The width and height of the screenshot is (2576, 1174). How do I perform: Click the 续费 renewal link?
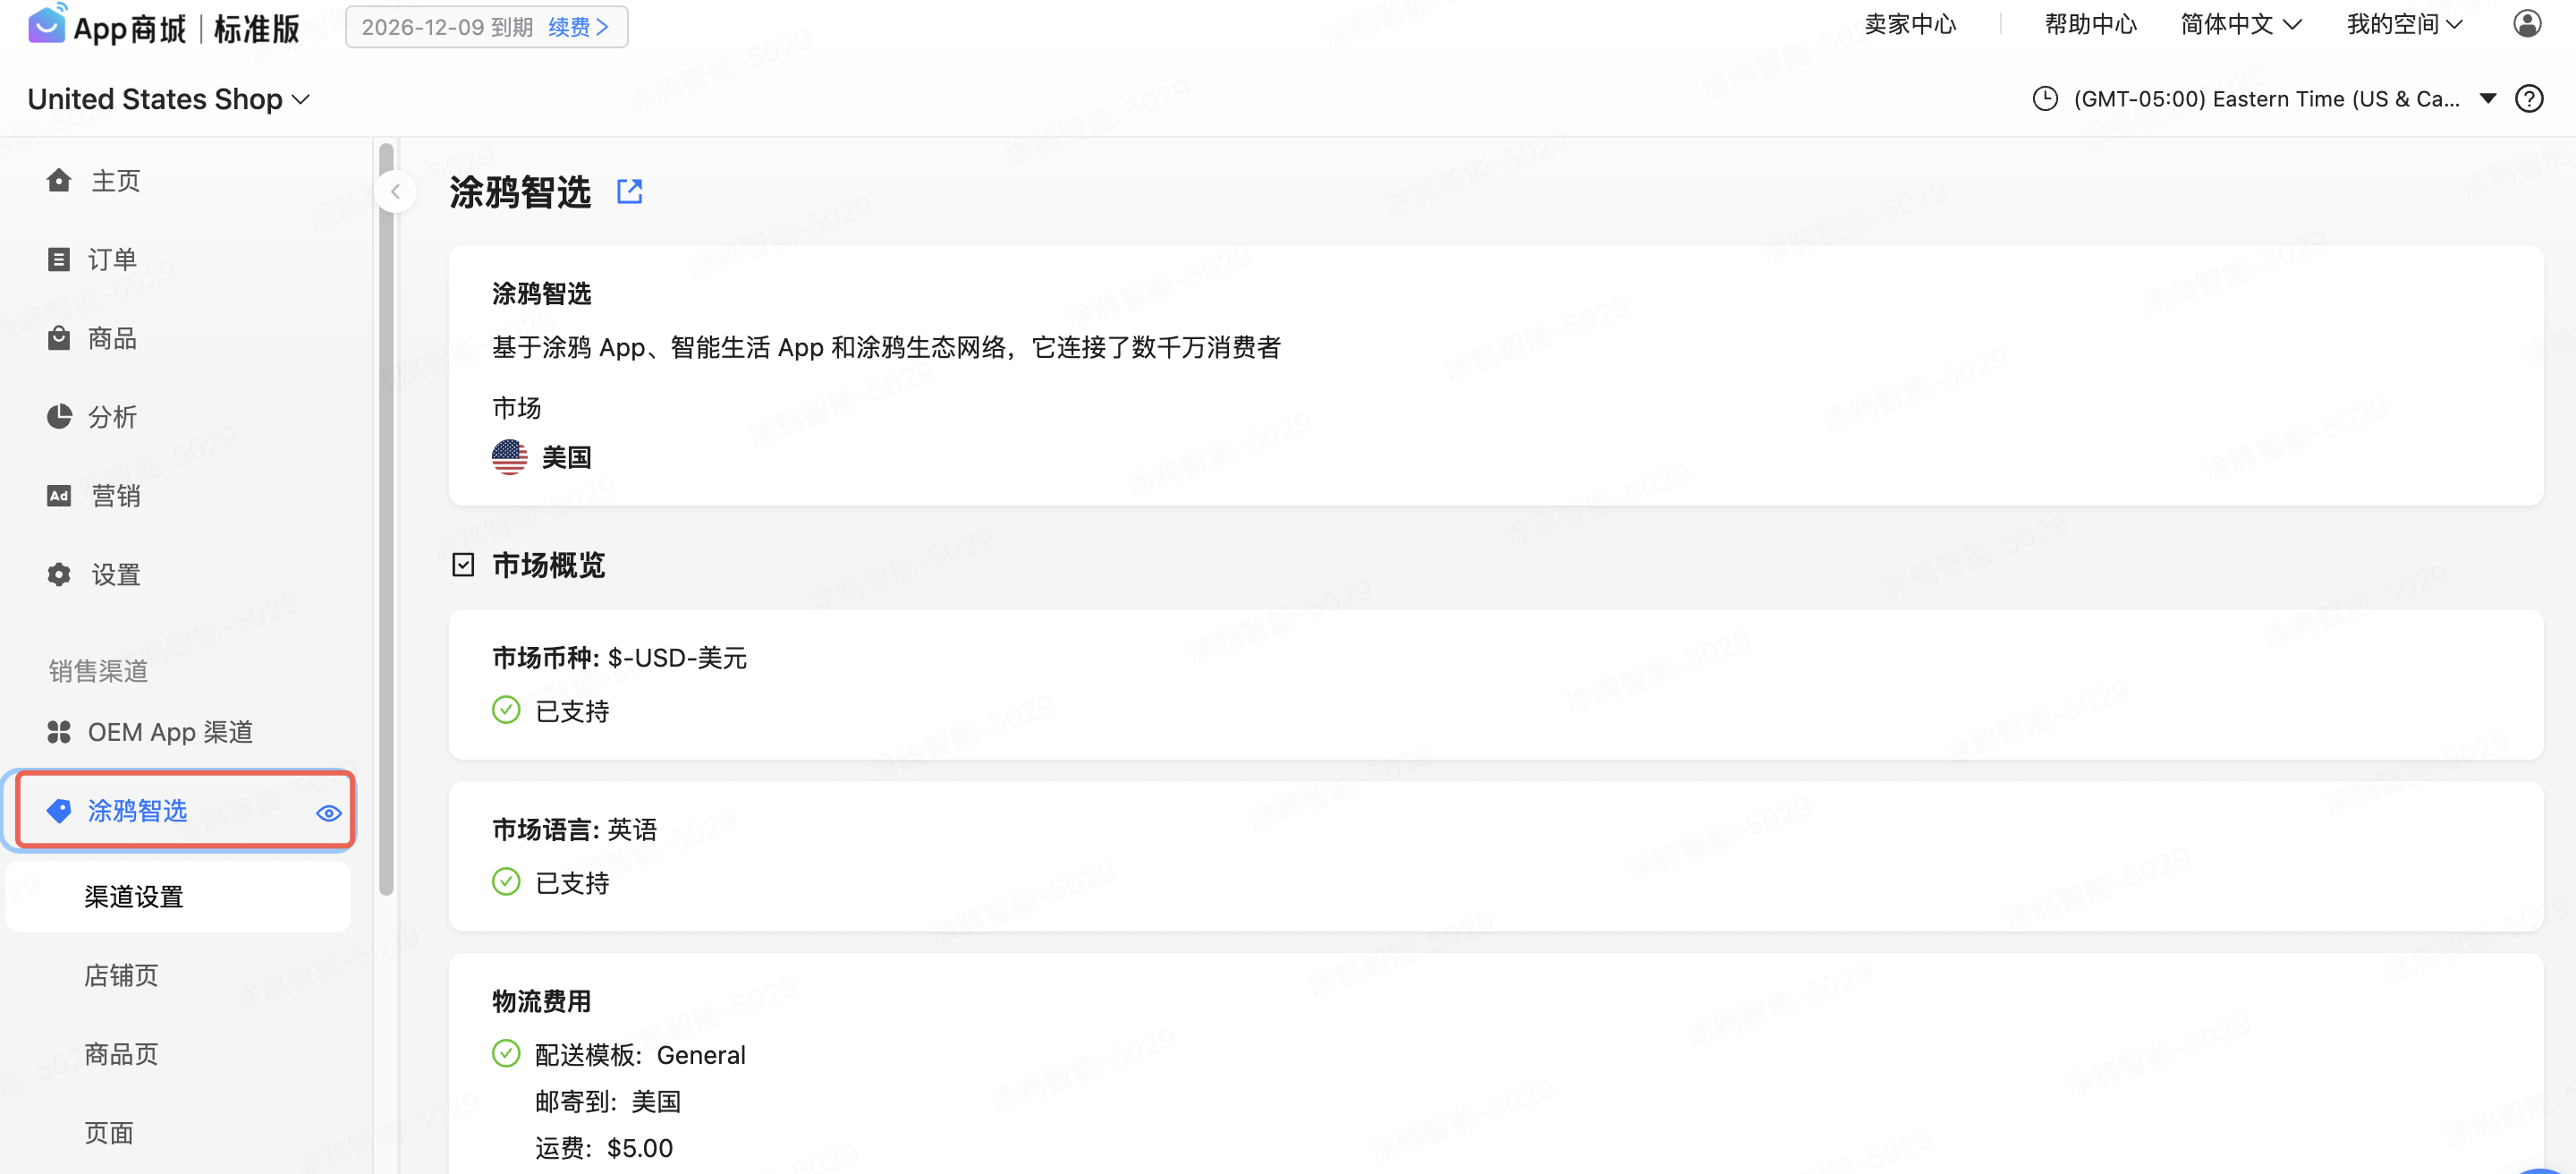click(x=578, y=27)
